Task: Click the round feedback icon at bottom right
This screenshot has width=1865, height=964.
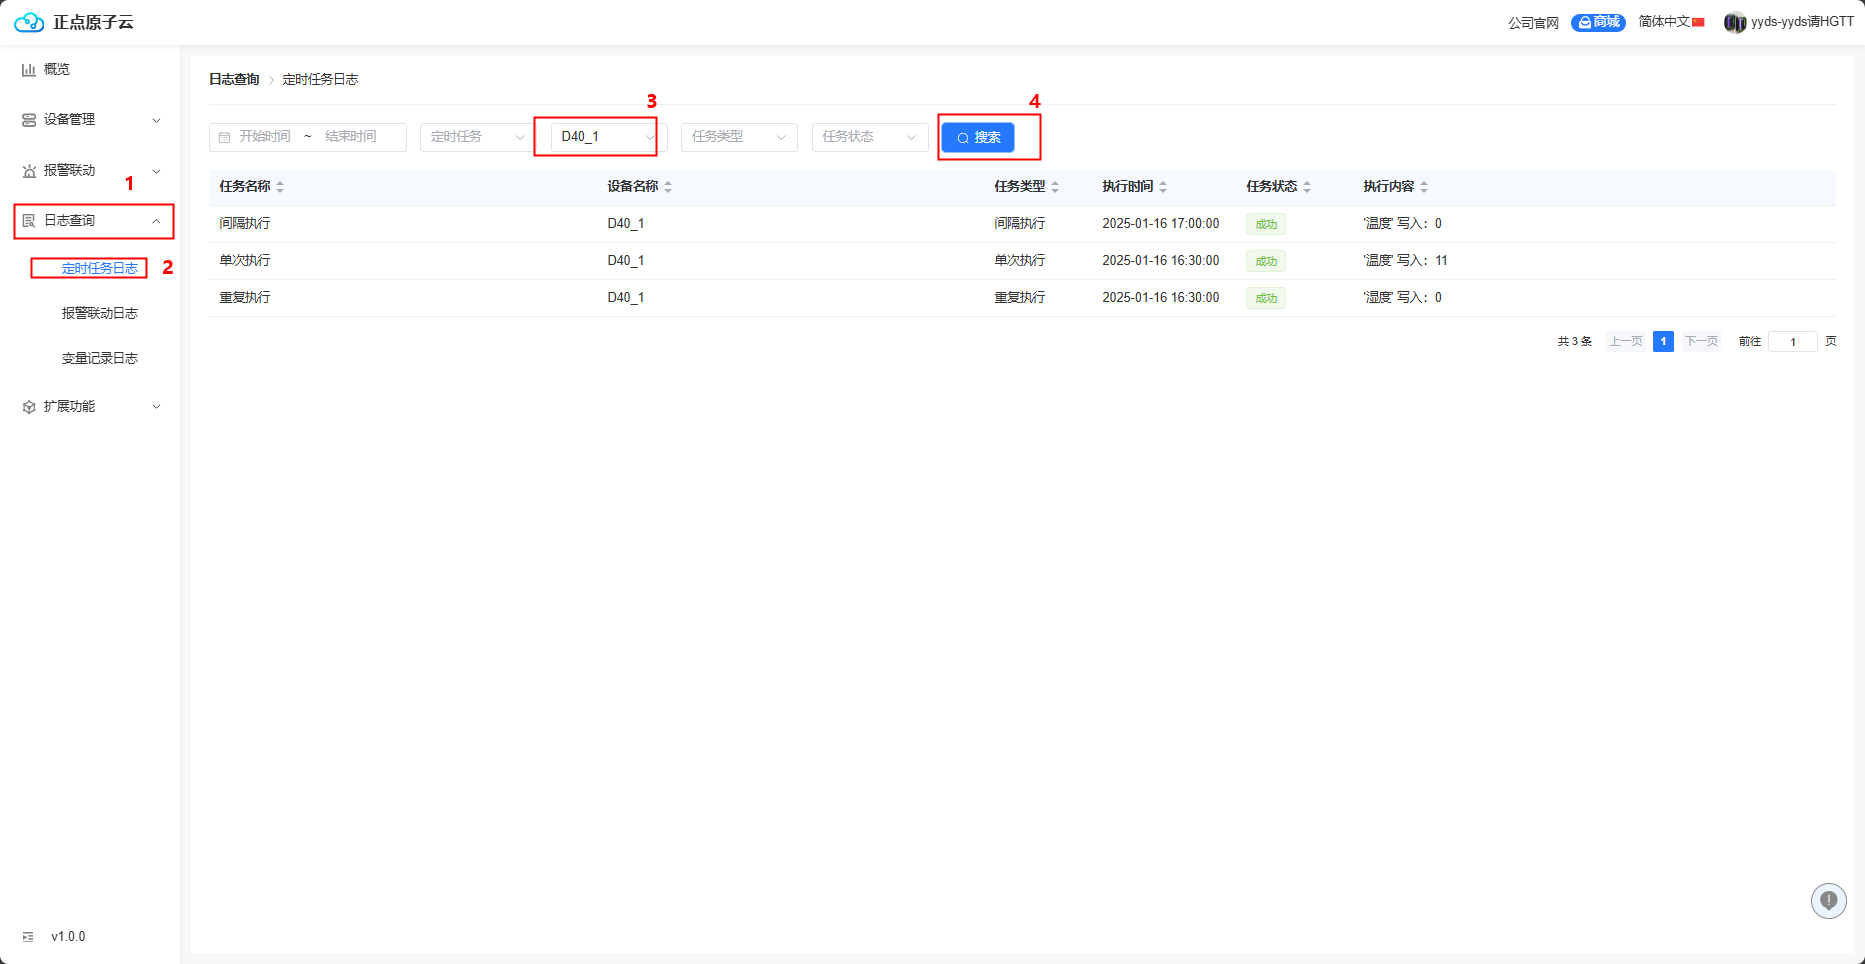Action: pos(1828,901)
